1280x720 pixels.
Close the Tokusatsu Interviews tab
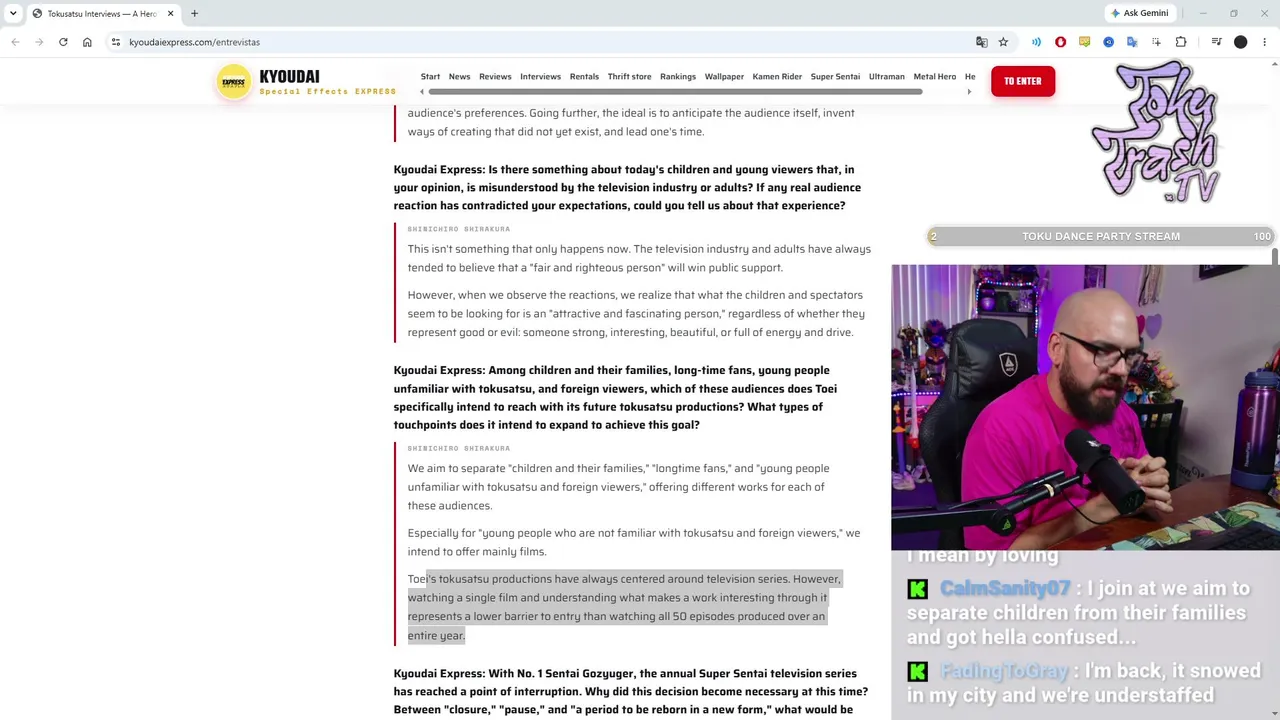[x=170, y=13]
